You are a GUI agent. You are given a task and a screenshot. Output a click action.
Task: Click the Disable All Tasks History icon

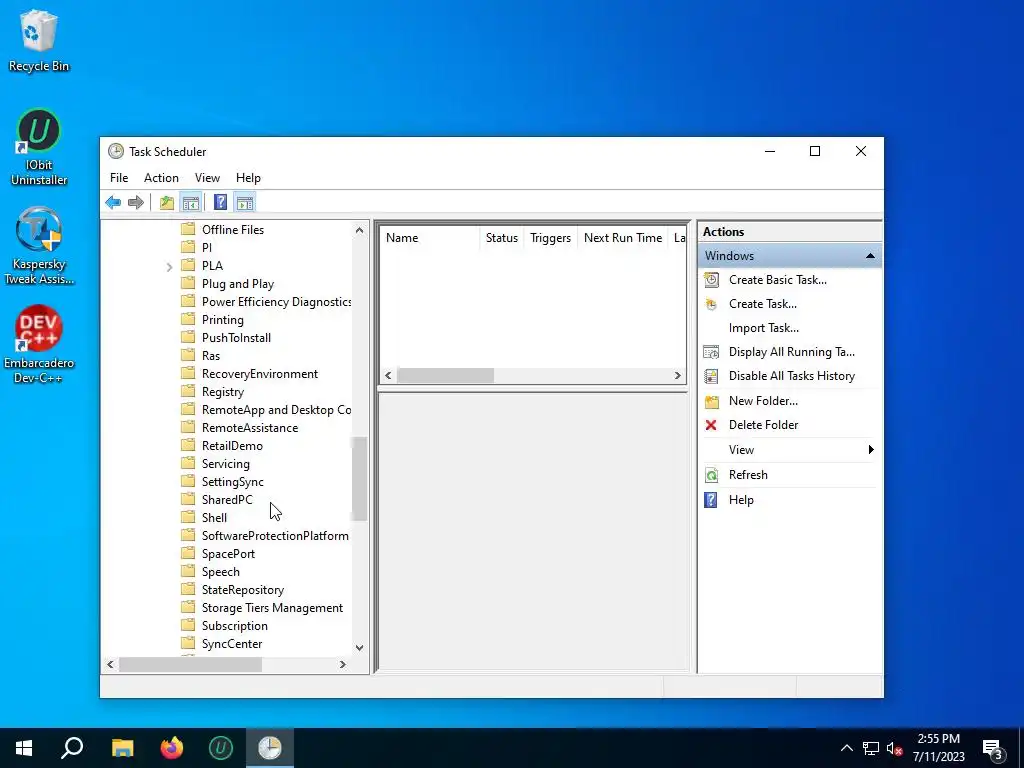(711, 376)
